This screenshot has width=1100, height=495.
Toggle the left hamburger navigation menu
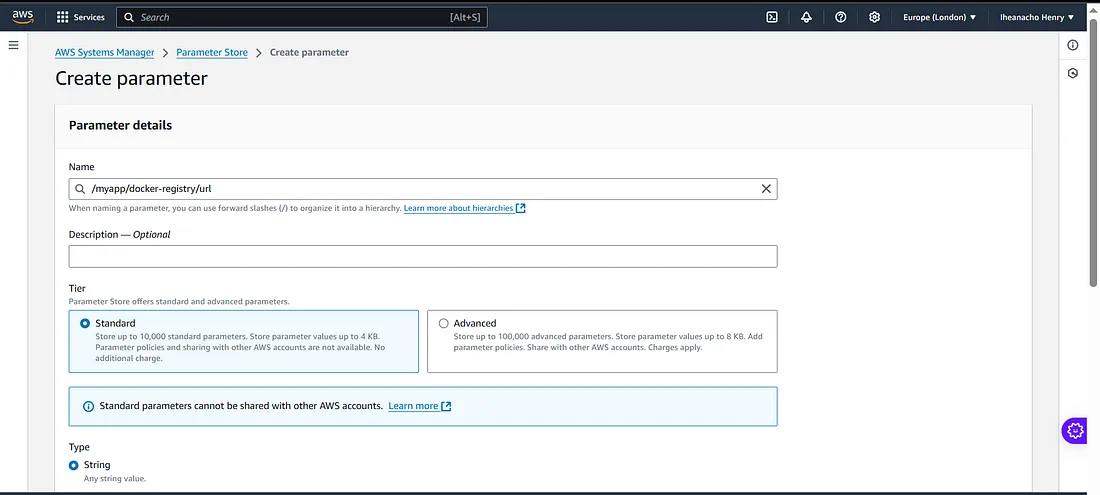13,45
